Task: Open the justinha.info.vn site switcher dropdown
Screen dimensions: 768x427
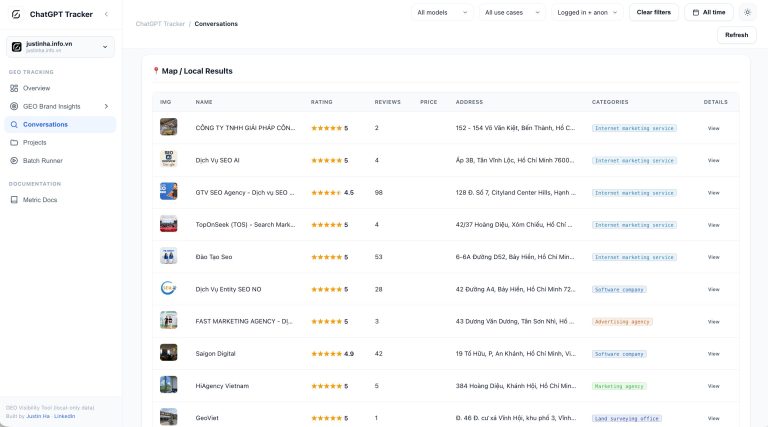Action: 60,47
